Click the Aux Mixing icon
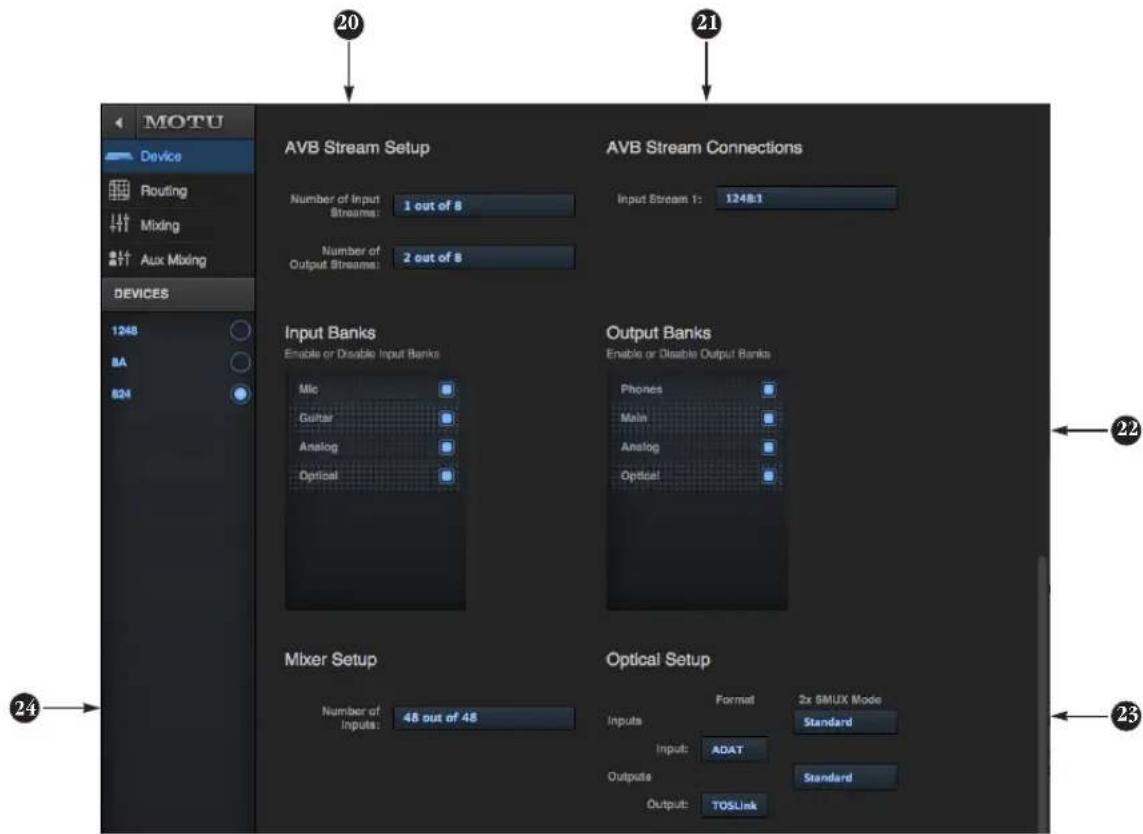The image size is (1143, 834). click(x=120, y=259)
